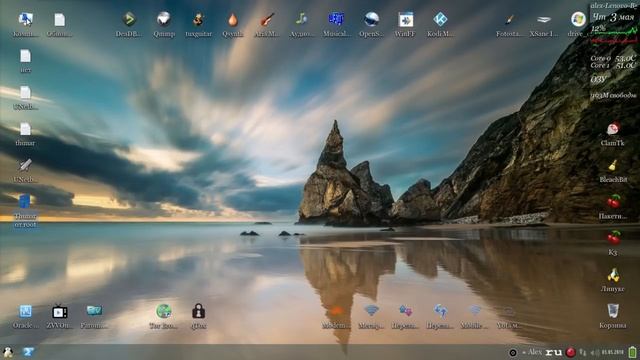Click the blue taskbar launcher icon

pos(28,352)
